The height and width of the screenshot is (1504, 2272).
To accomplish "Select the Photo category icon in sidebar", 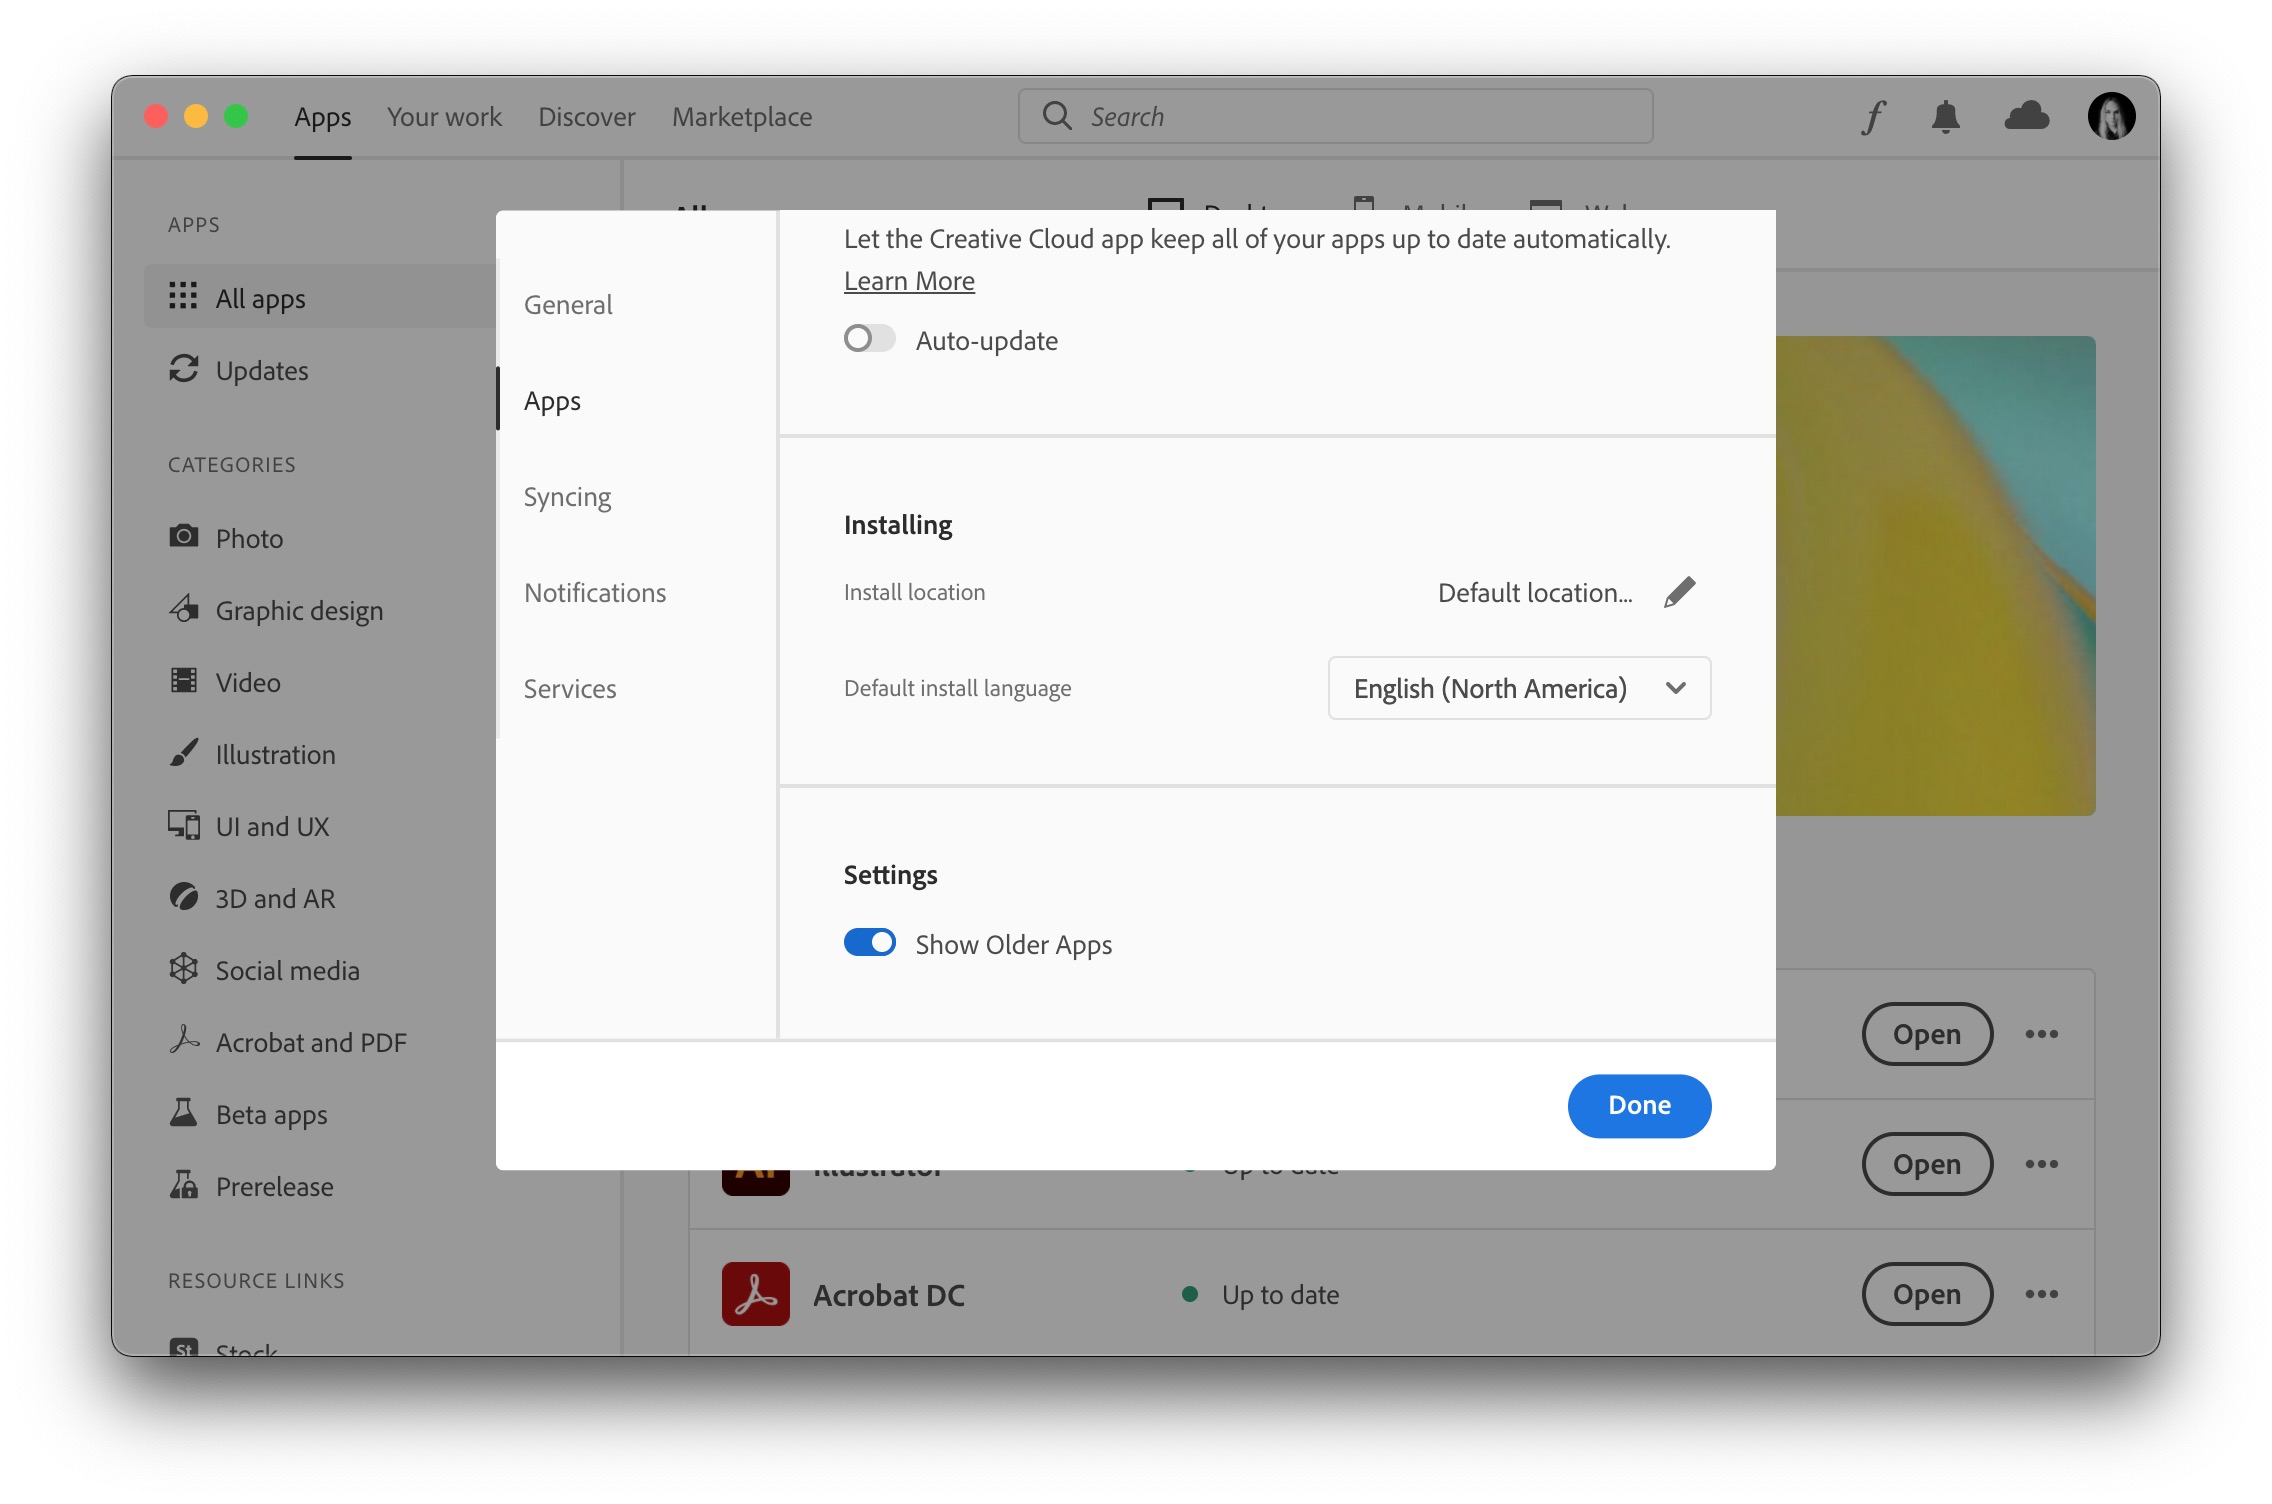I will point(185,537).
